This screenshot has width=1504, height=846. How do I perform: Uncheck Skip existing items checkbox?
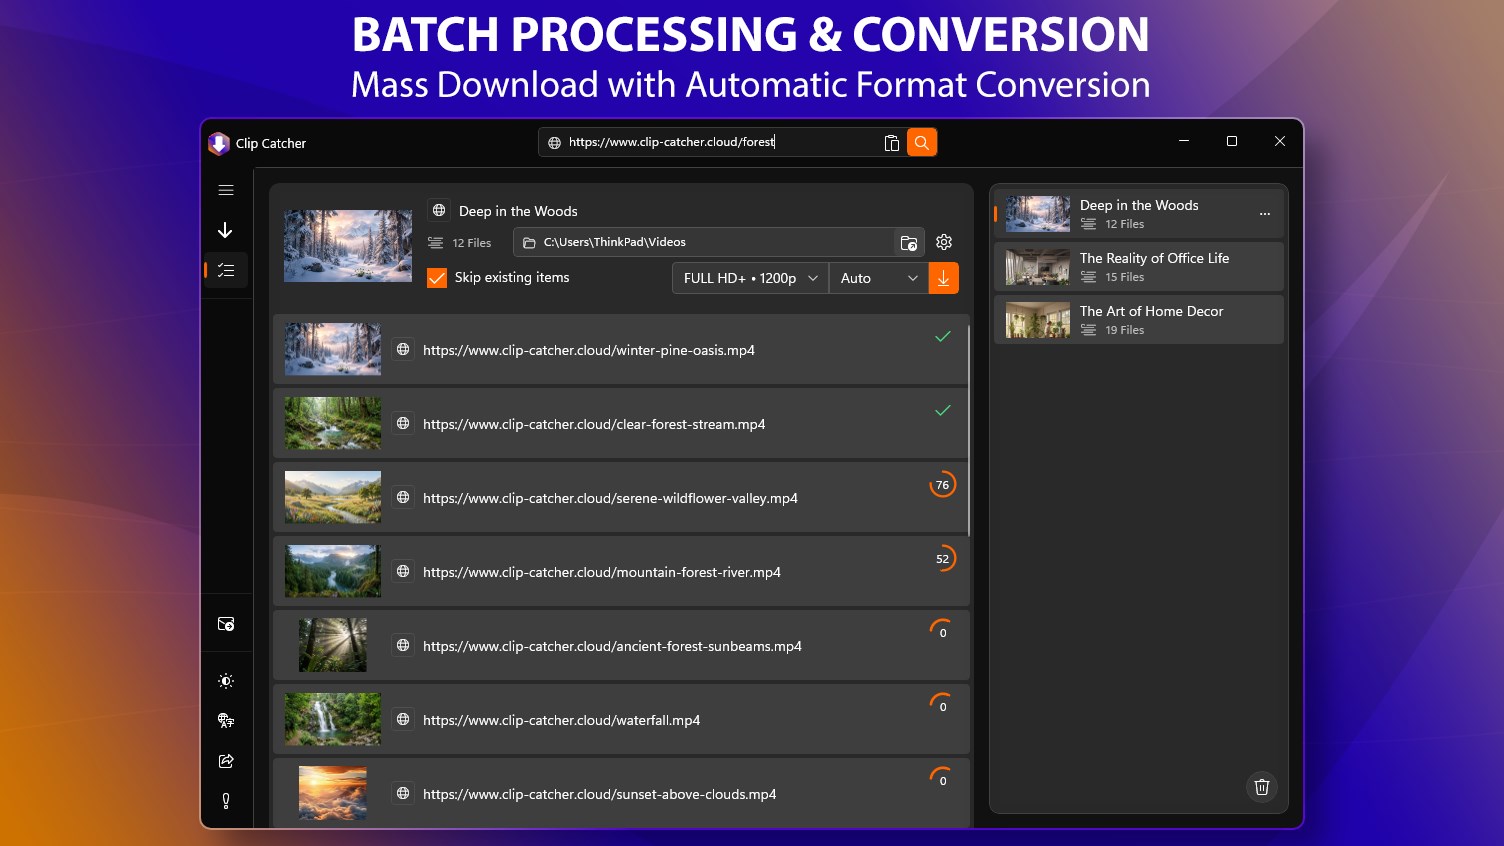click(x=437, y=278)
